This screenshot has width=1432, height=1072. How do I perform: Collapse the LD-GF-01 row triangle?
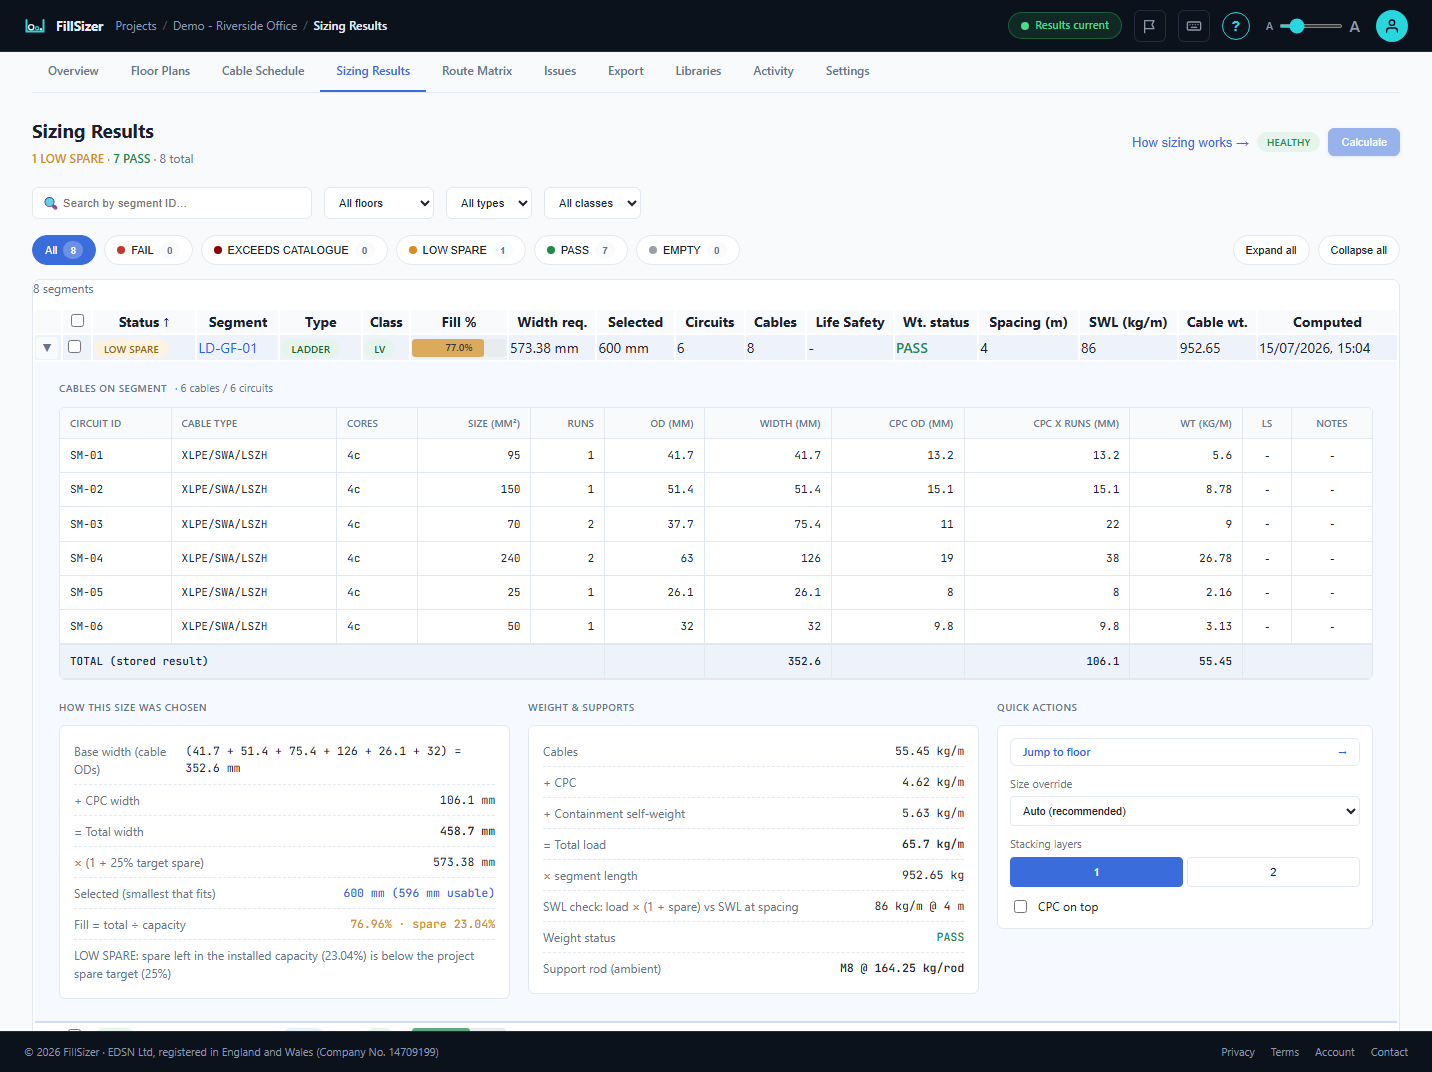coord(47,348)
